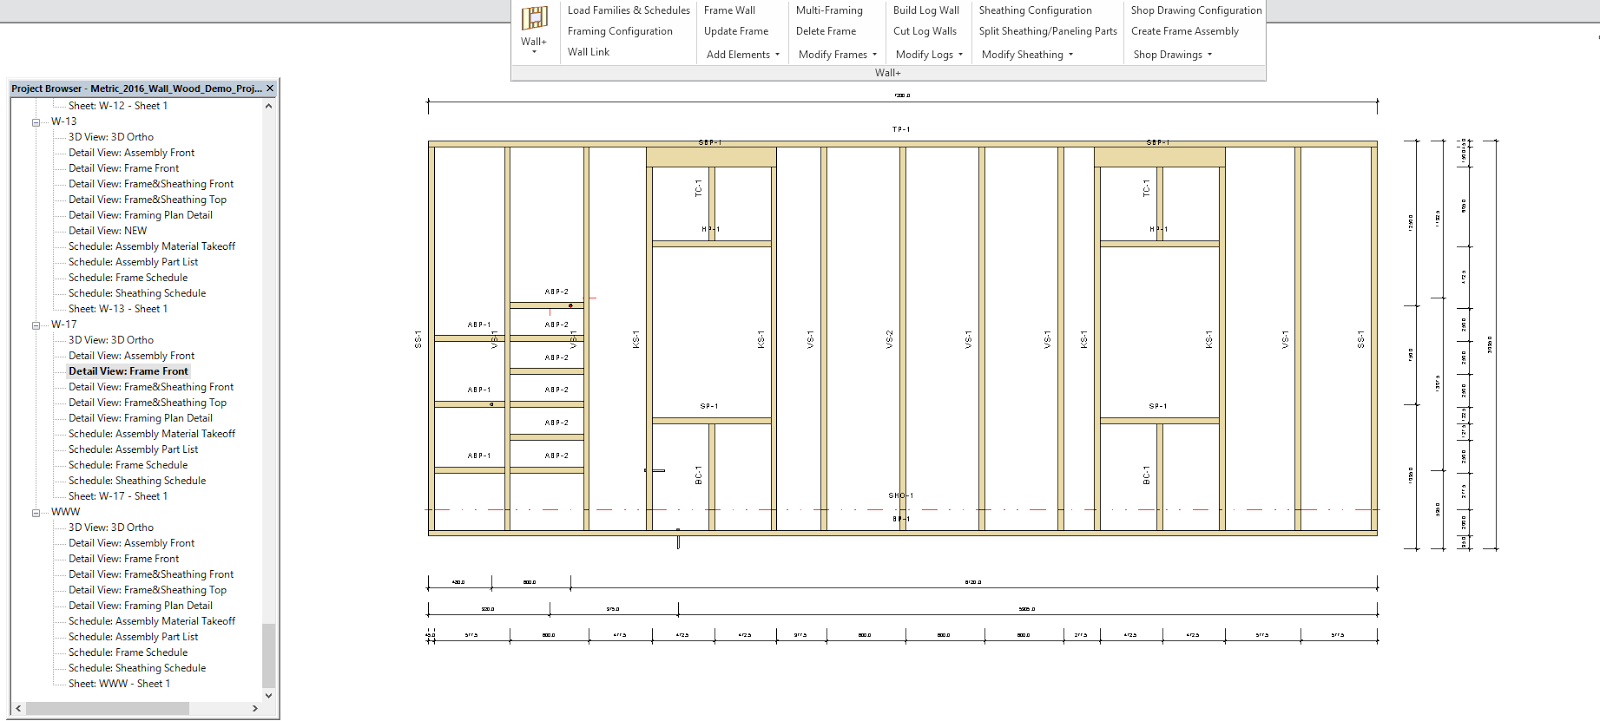Click the Project Browser scroll down arrow
The image size is (1600, 721).
tap(268, 695)
